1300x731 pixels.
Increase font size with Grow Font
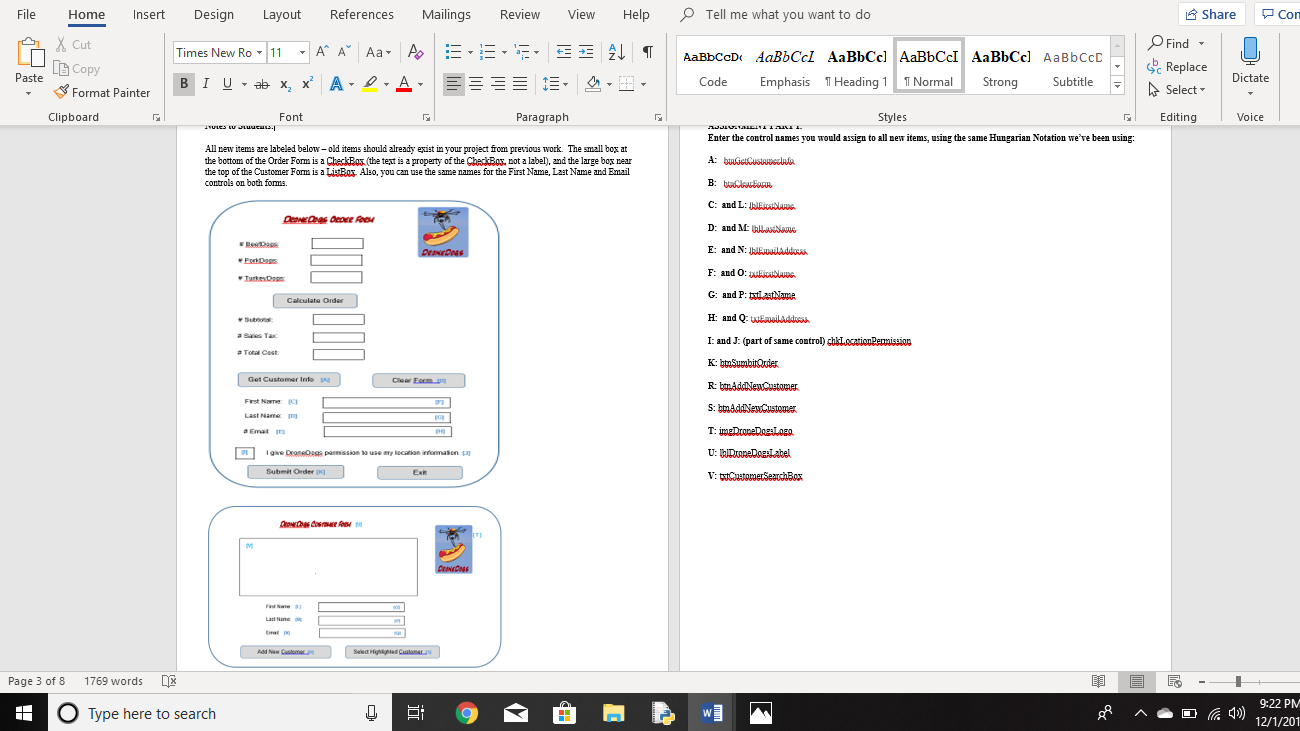[322, 52]
